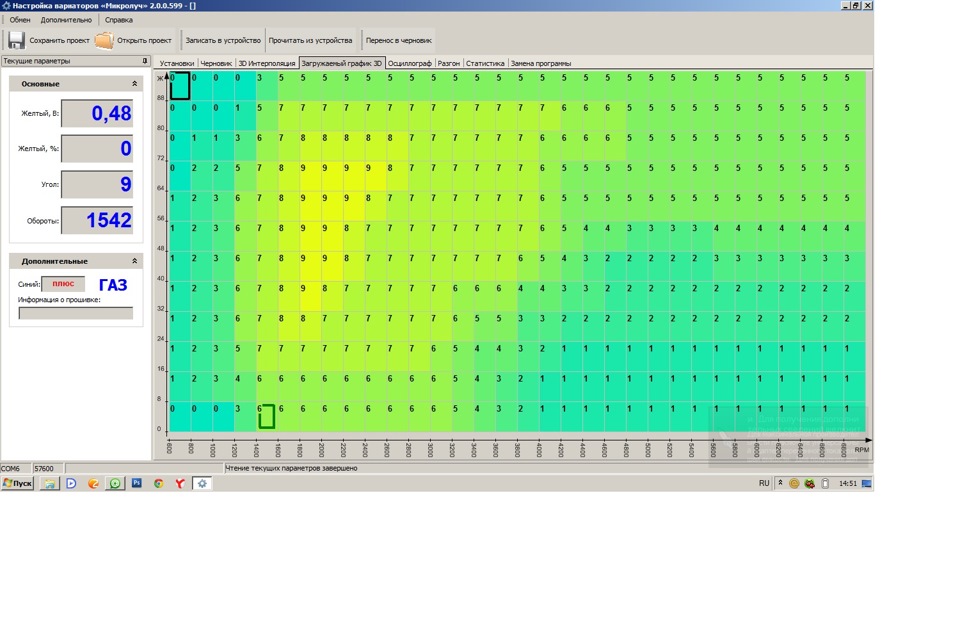Viewport: 960px width, 637px height.
Task: Switch the RU keyboard language indicator
Action: (764, 483)
